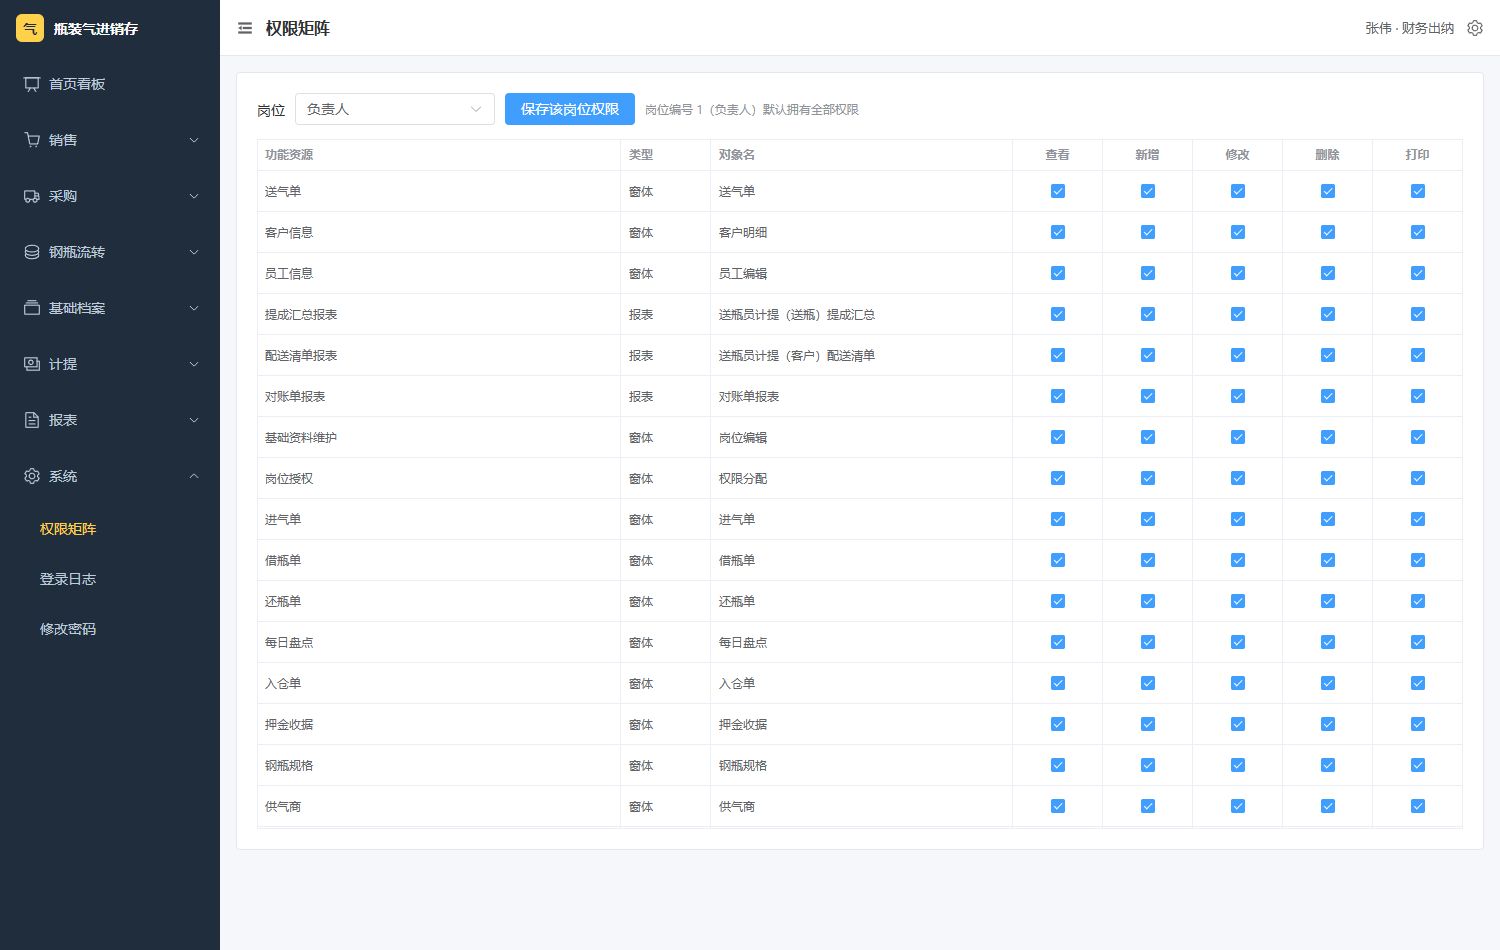The width and height of the screenshot is (1500, 950).
Task: Uncheck 修改 for 员工信息 row
Action: tap(1238, 273)
